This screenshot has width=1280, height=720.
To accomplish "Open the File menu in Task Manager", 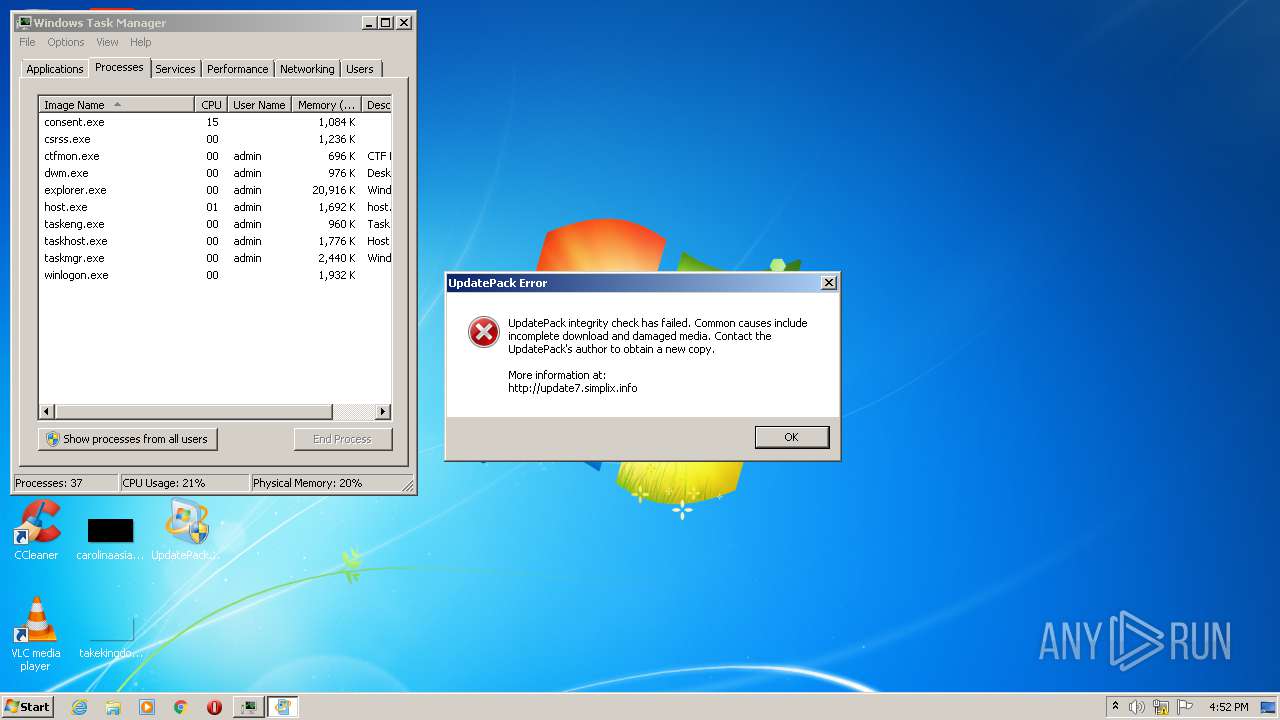I will point(27,42).
